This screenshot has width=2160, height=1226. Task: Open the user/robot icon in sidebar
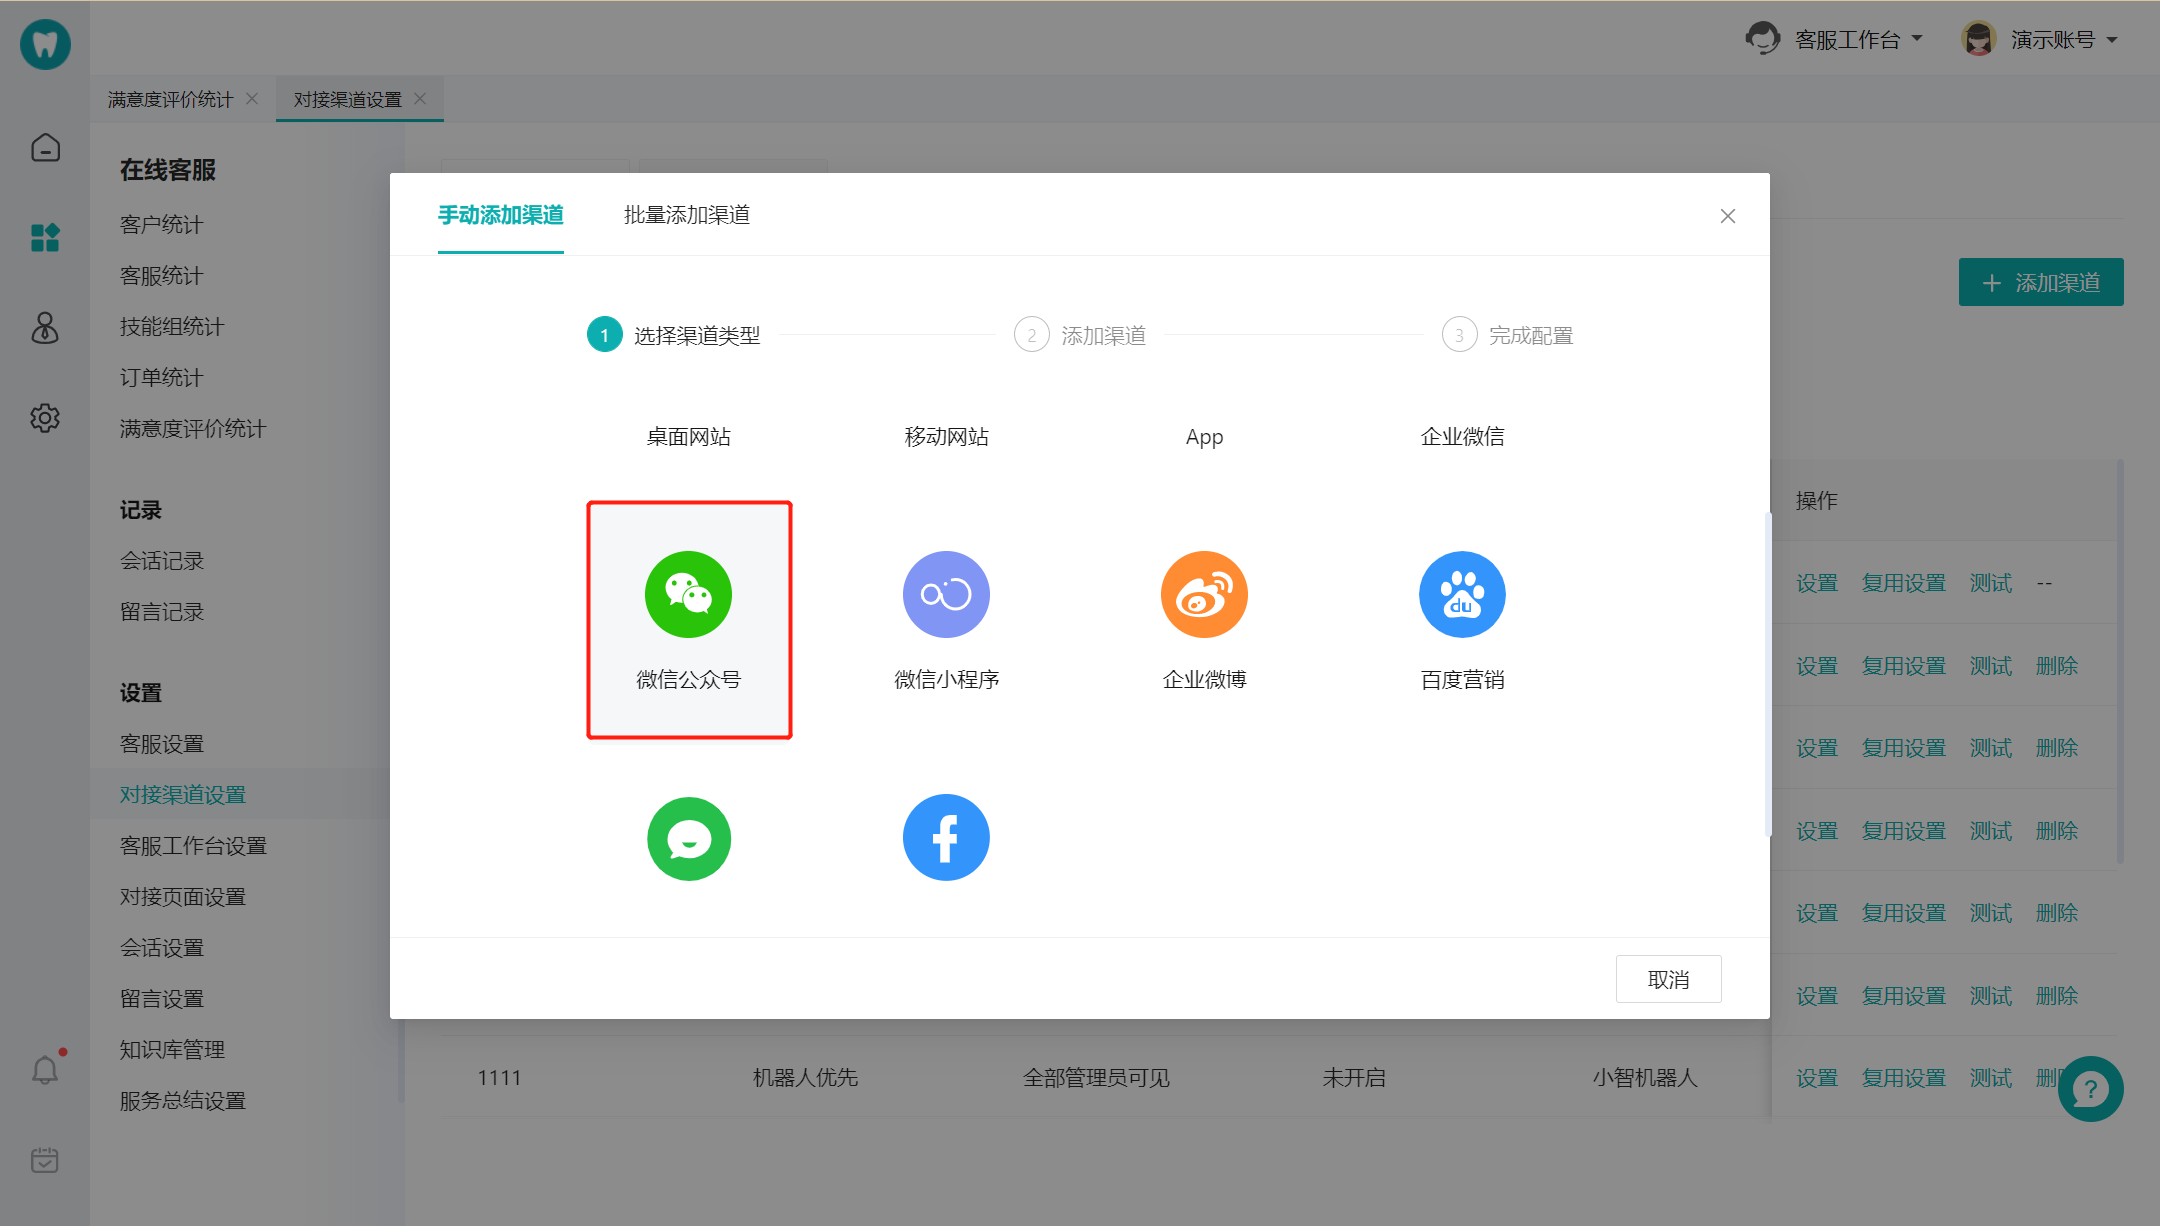(45, 328)
